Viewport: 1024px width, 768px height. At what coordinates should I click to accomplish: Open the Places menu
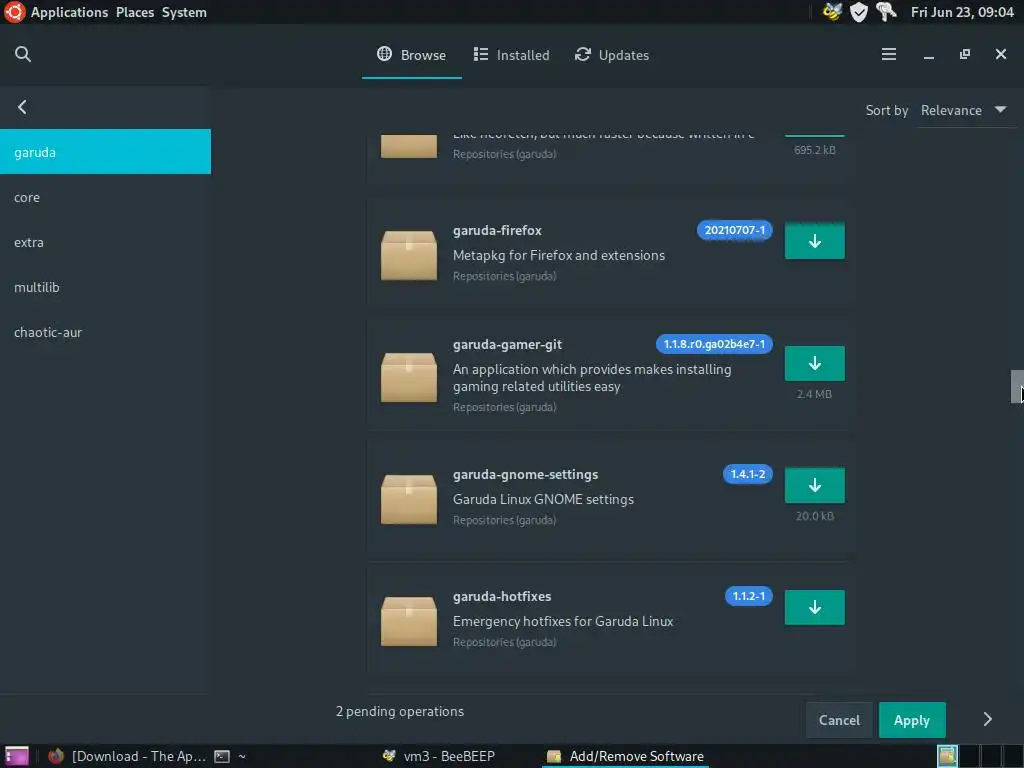point(135,12)
